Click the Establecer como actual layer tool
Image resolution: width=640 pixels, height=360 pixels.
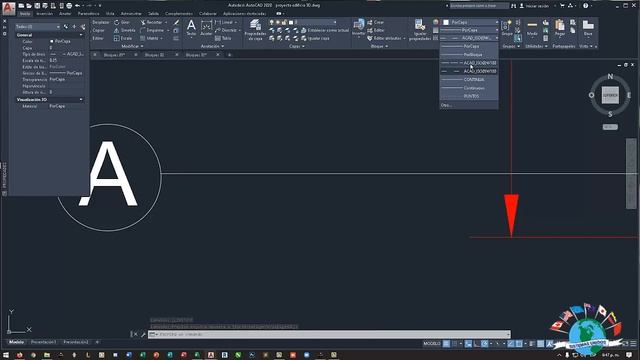pos(325,30)
